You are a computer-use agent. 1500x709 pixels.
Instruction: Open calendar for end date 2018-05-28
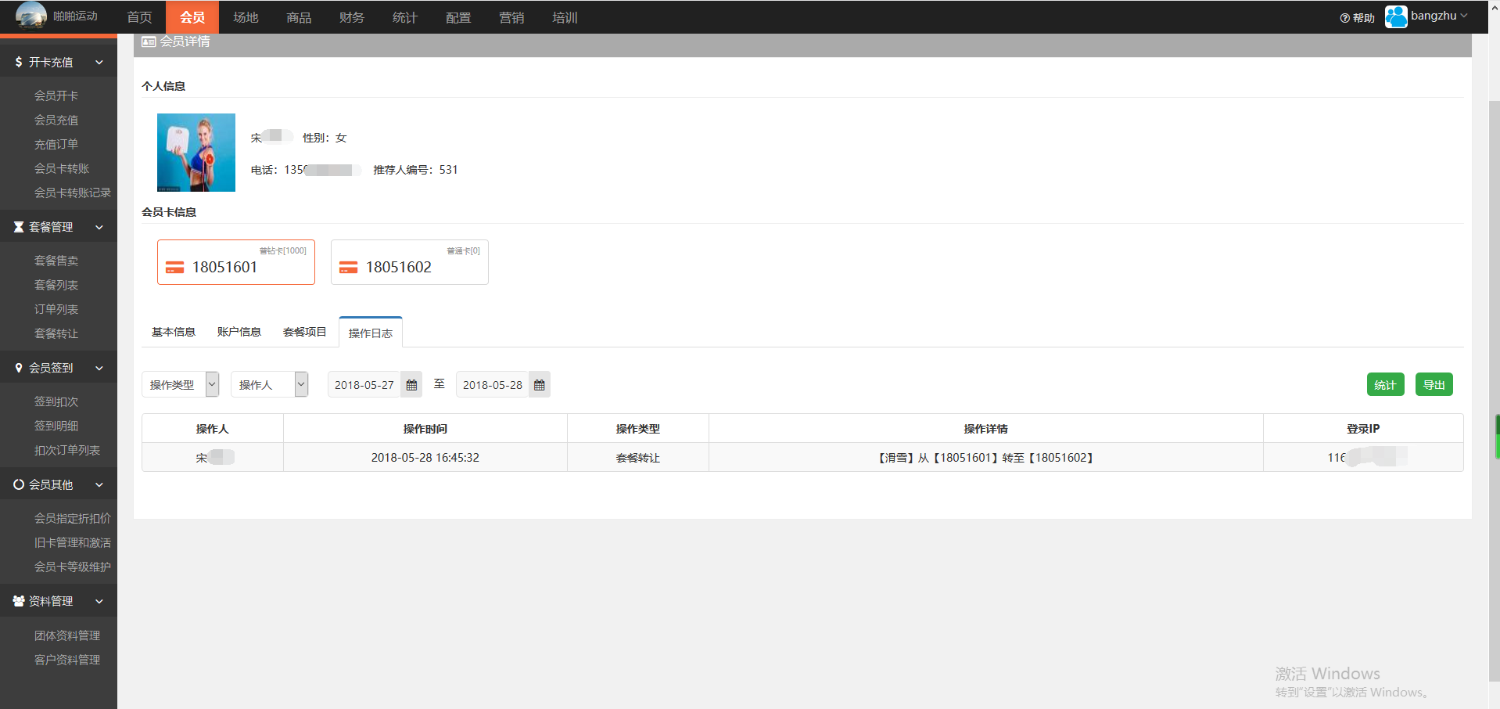click(x=539, y=385)
